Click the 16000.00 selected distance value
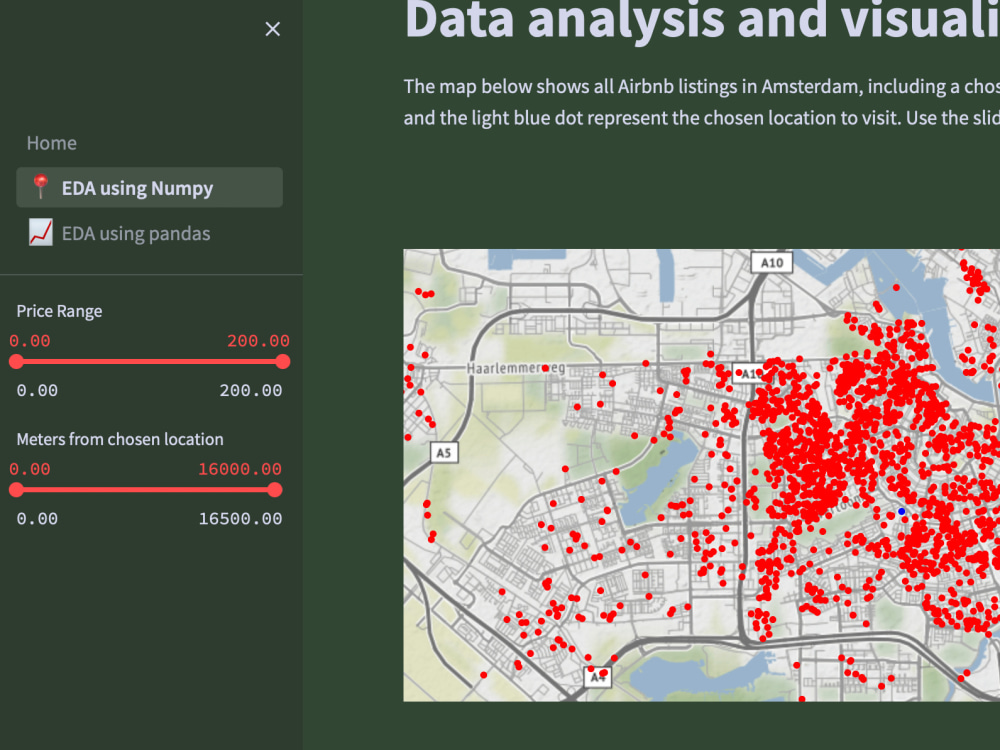This screenshot has height=750, width=1000. click(240, 469)
